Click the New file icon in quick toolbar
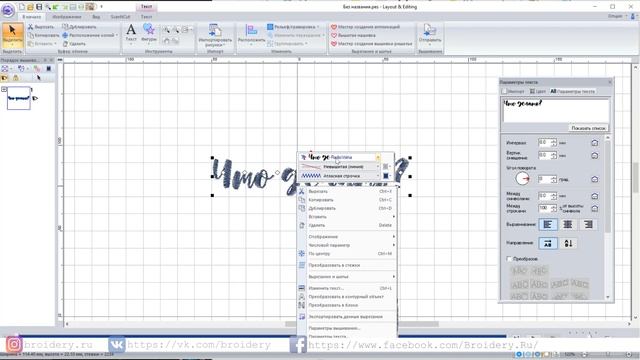Screen dimensions: 640x360 [x=22, y=7]
